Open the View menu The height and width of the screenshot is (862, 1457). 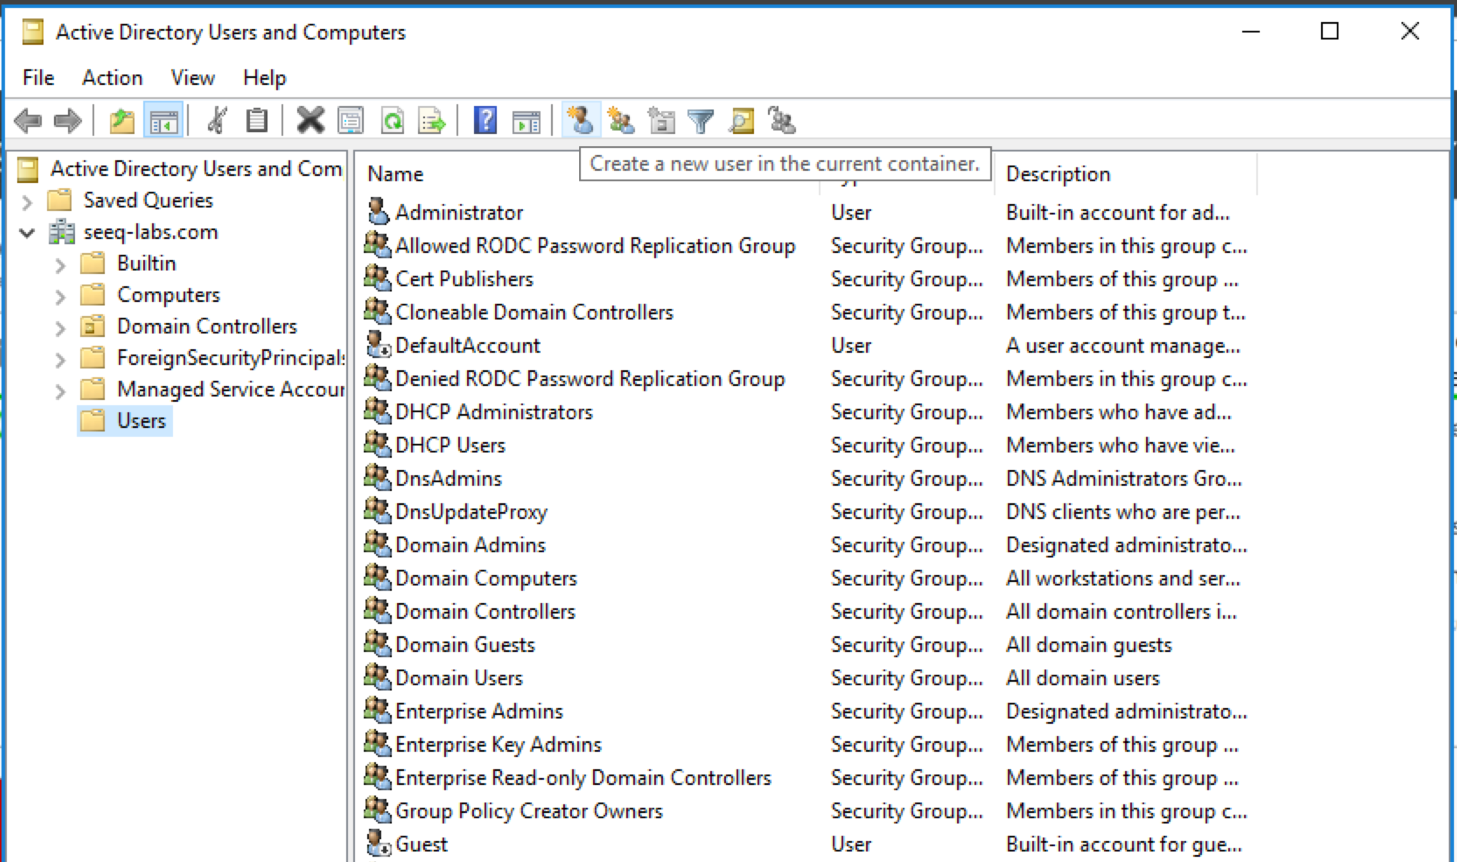192,78
